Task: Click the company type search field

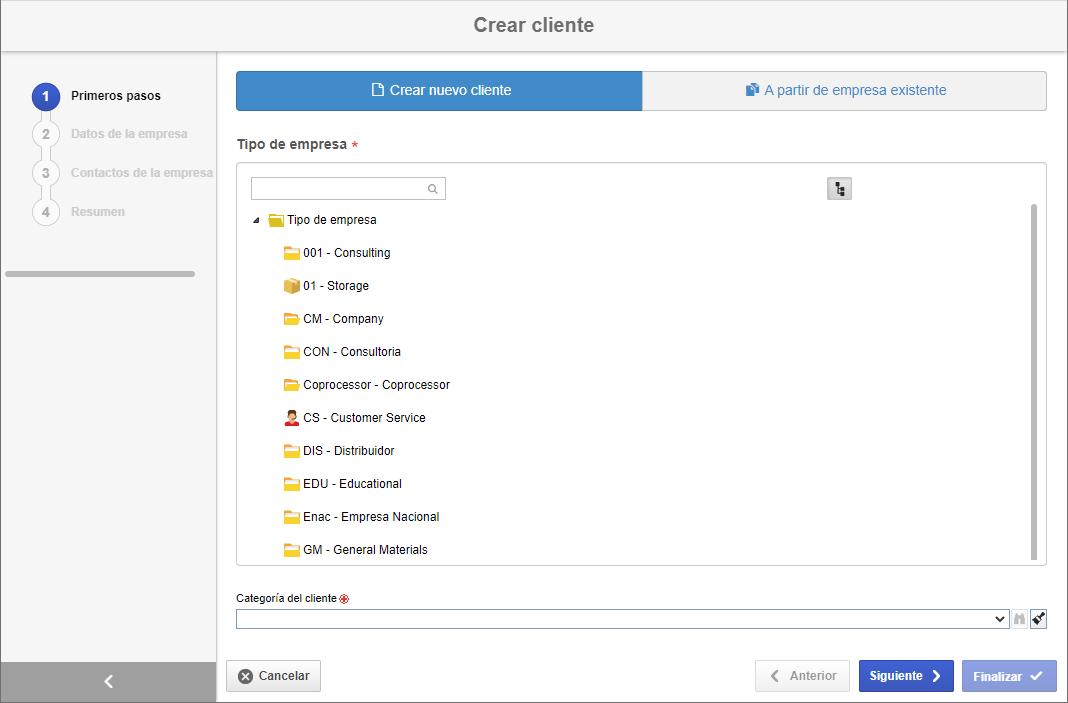Action: pyautogui.click(x=348, y=189)
